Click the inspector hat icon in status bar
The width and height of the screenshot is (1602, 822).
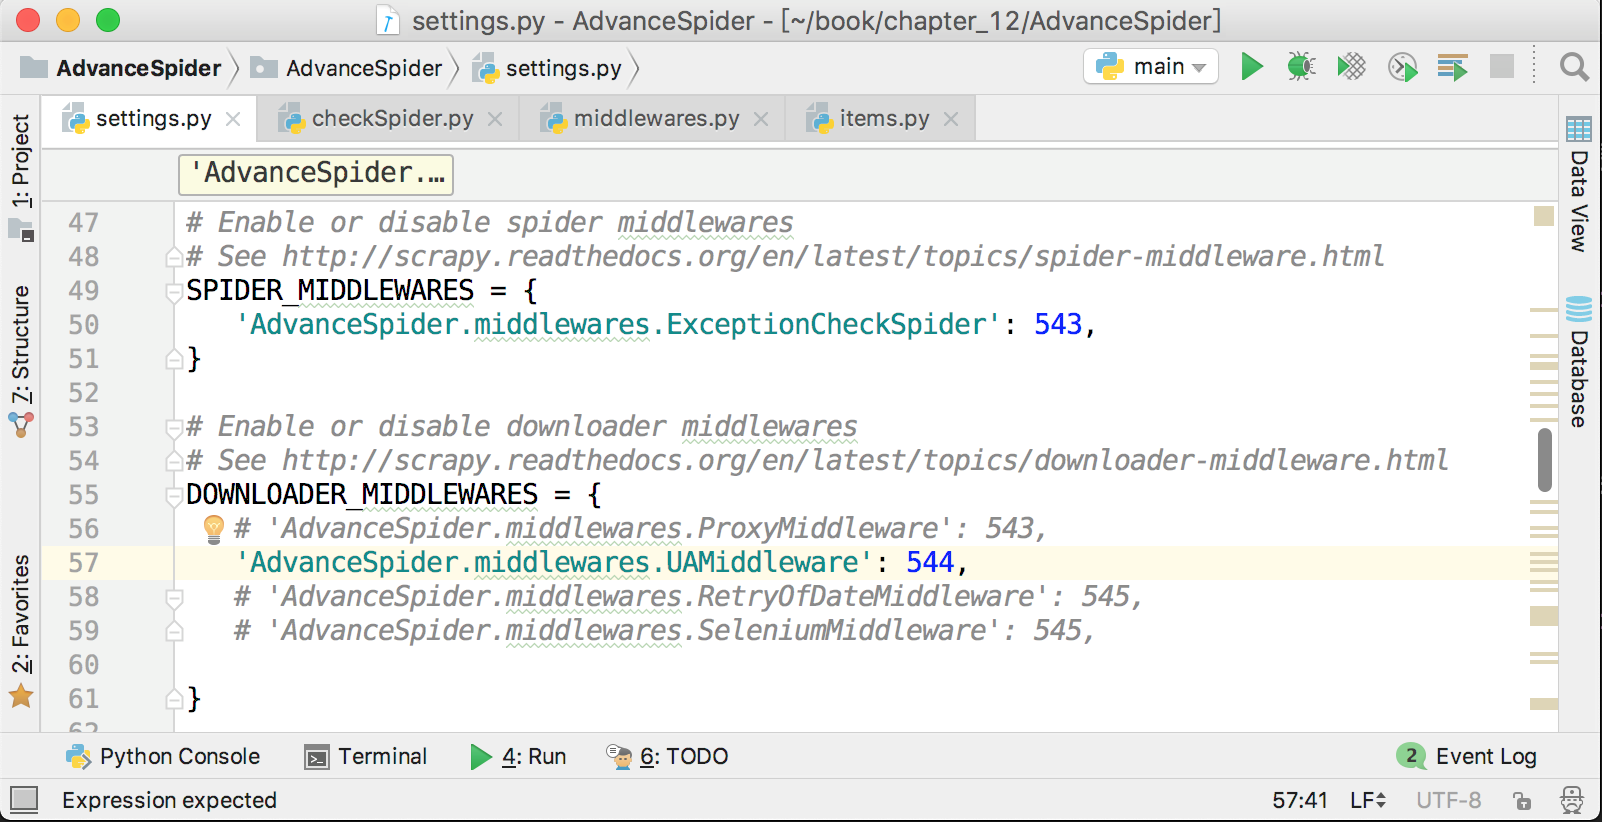coord(1572,800)
